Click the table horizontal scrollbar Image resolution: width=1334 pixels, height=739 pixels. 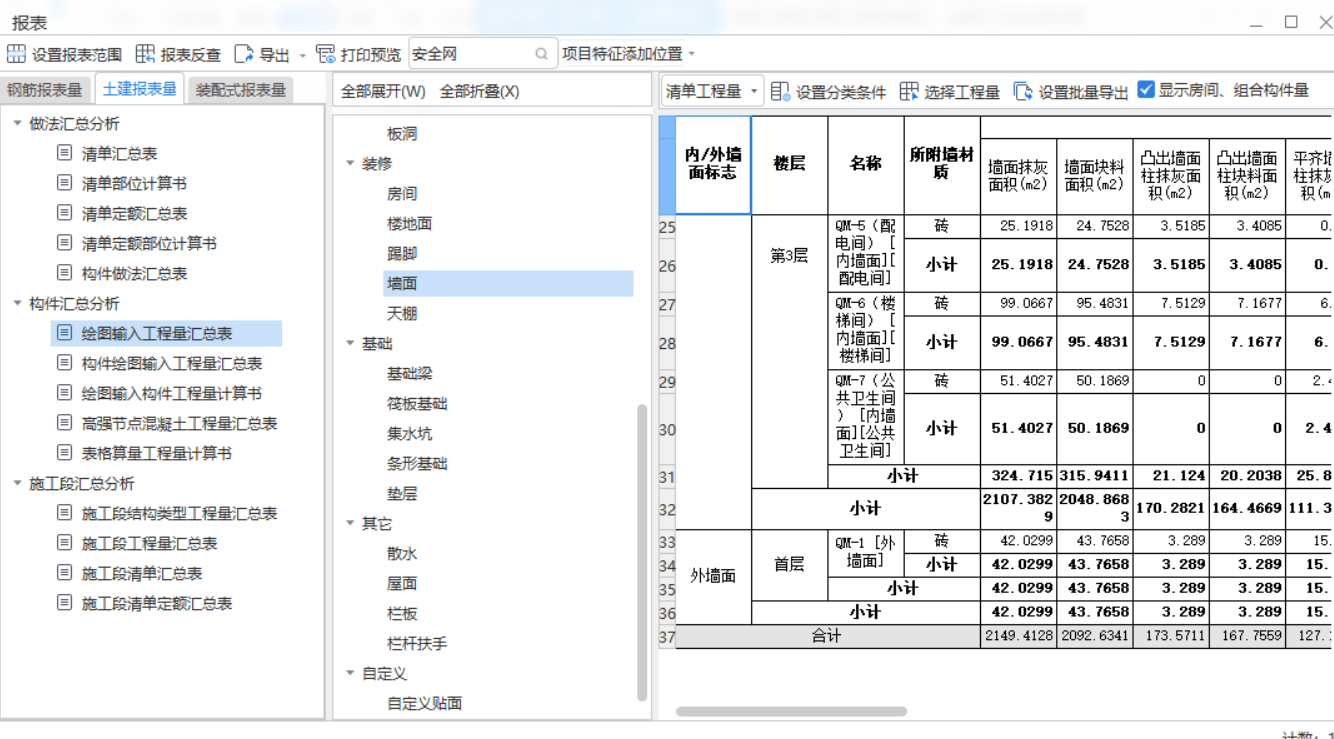(791, 712)
